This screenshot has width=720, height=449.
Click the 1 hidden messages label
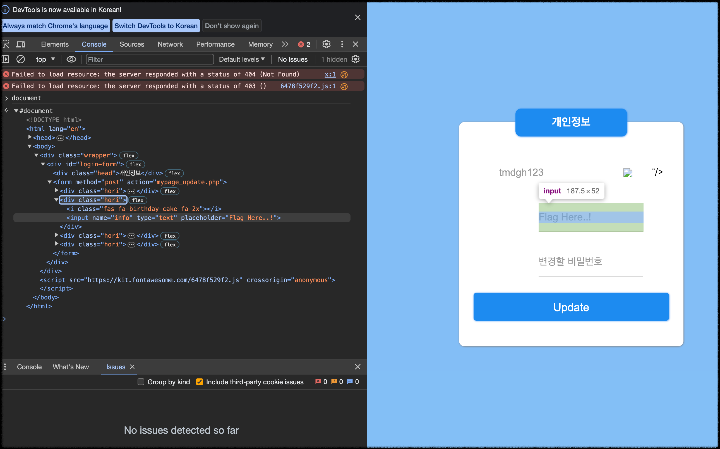(x=334, y=59)
